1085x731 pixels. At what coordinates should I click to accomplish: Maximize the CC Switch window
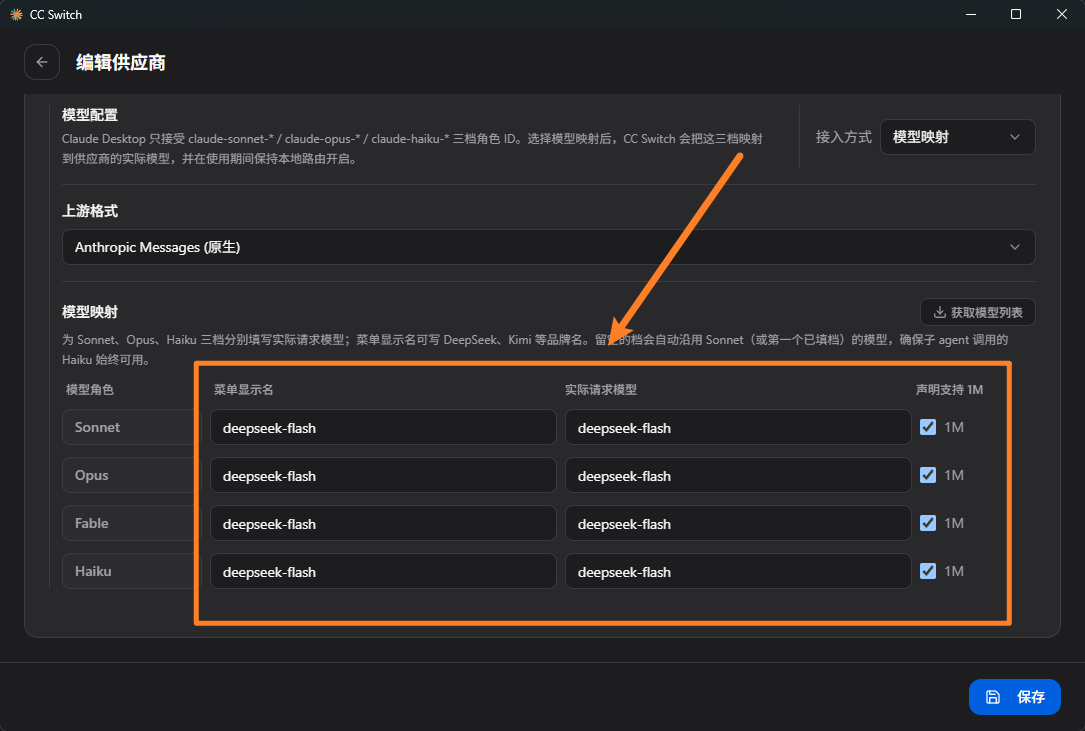point(1016,15)
